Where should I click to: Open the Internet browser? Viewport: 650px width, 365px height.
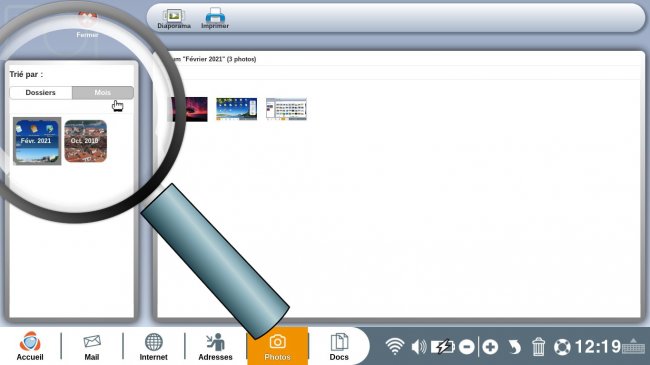[x=153, y=347]
